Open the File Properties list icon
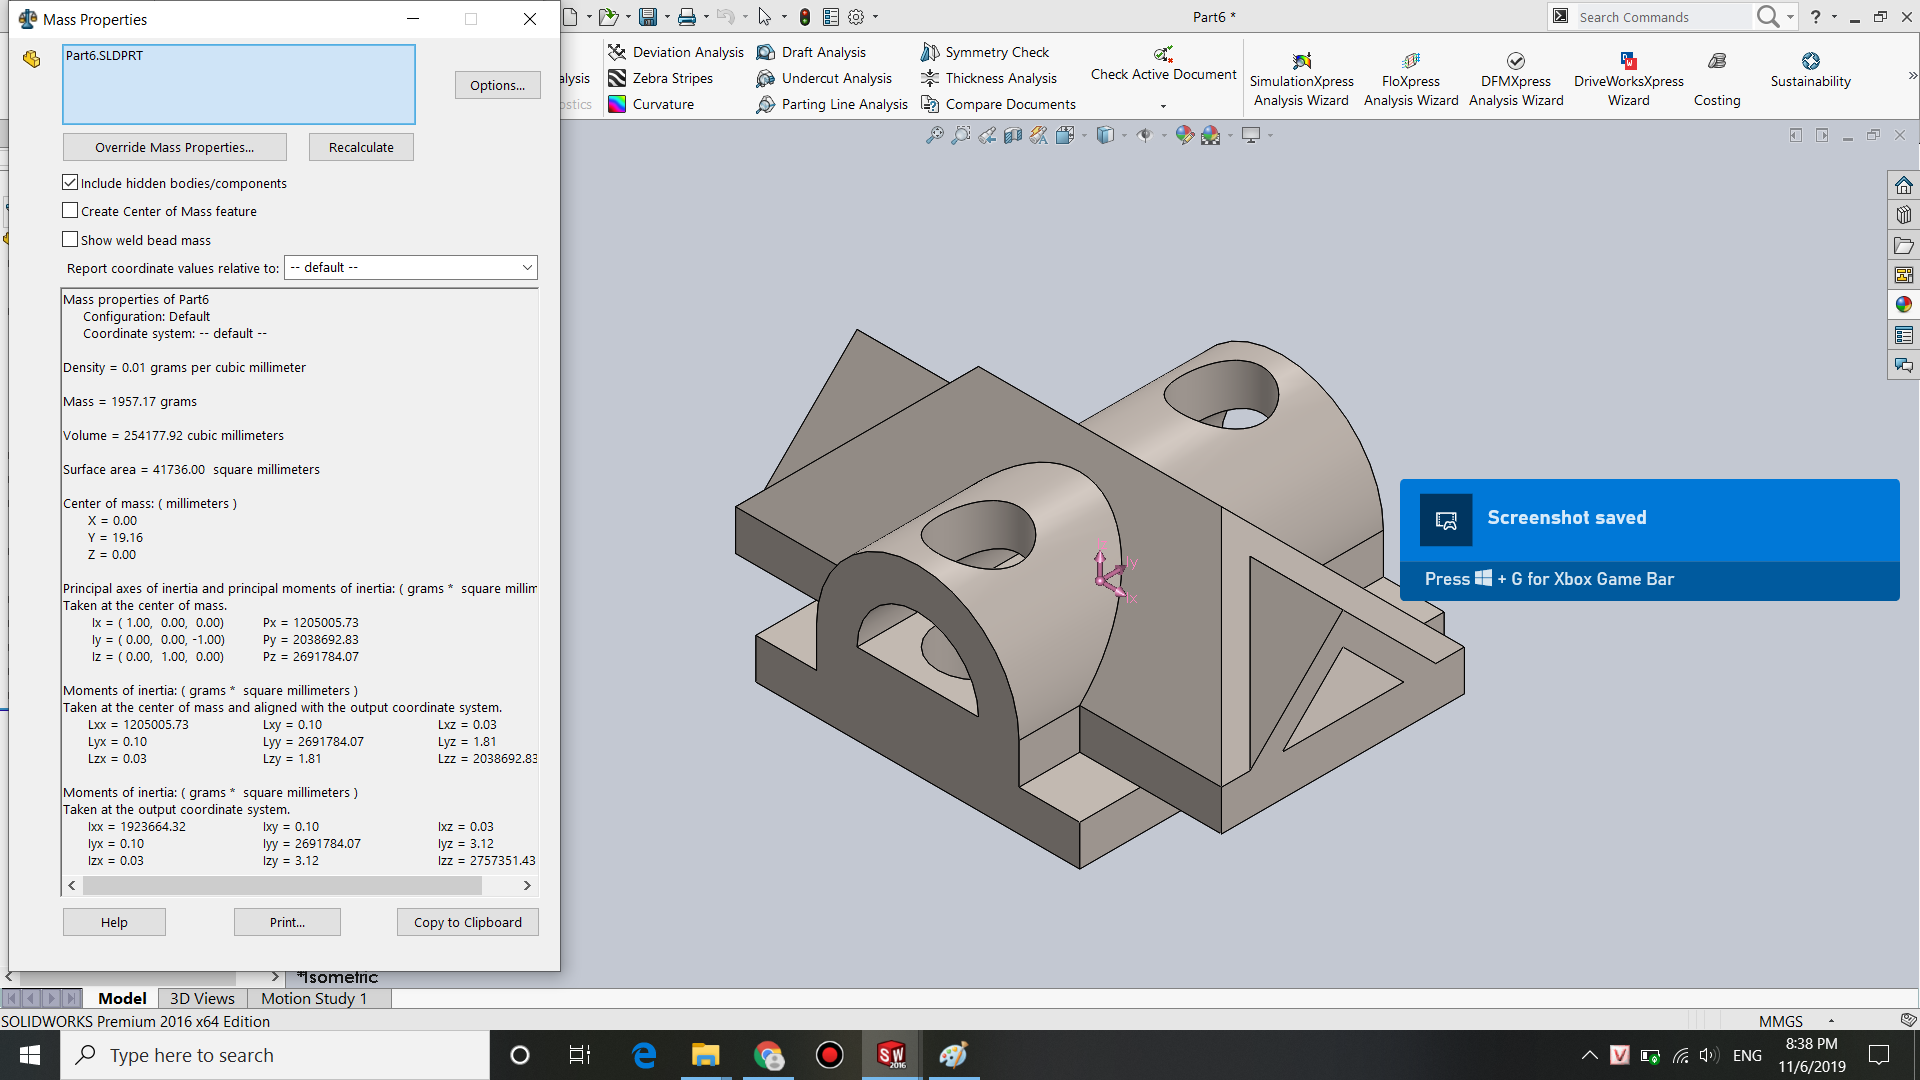Image resolution: width=1920 pixels, height=1080 pixels. (x=831, y=17)
